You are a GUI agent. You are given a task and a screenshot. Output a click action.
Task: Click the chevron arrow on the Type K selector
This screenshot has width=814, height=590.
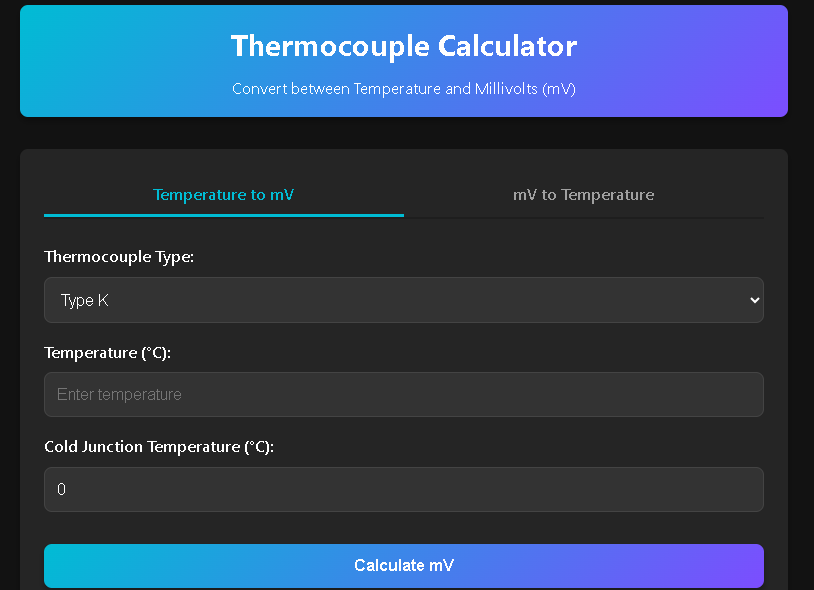point(754,300)
